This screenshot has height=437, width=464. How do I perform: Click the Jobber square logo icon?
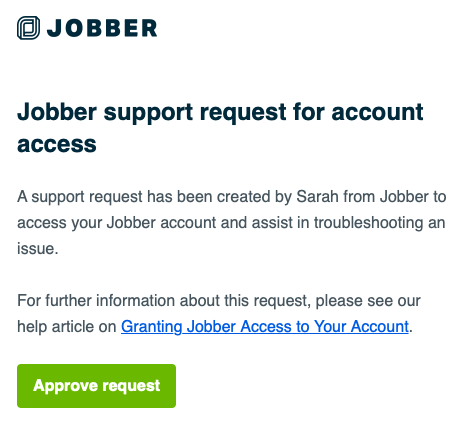pyautogui.click(x=28, y=28)
